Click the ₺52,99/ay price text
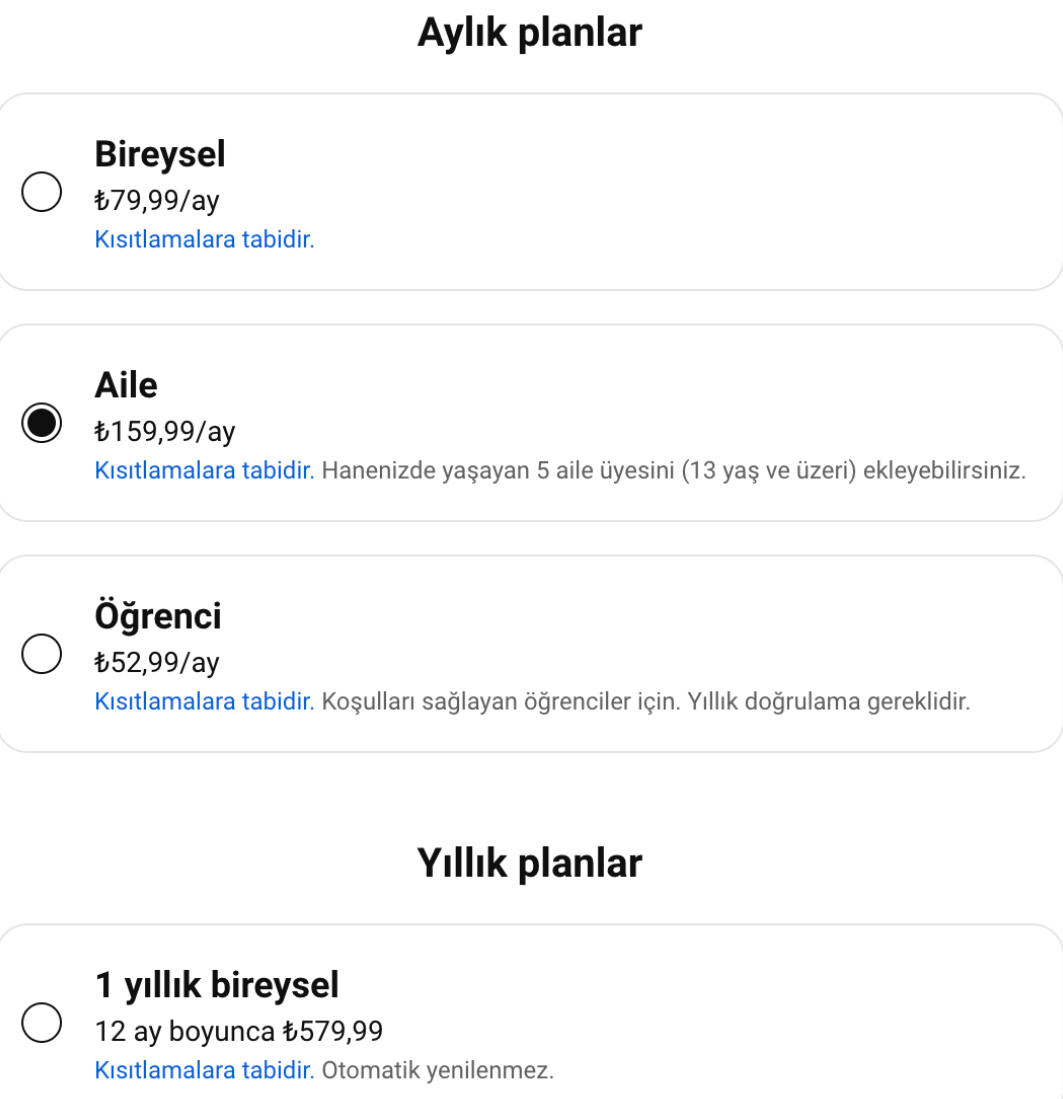 coord(157,663)
